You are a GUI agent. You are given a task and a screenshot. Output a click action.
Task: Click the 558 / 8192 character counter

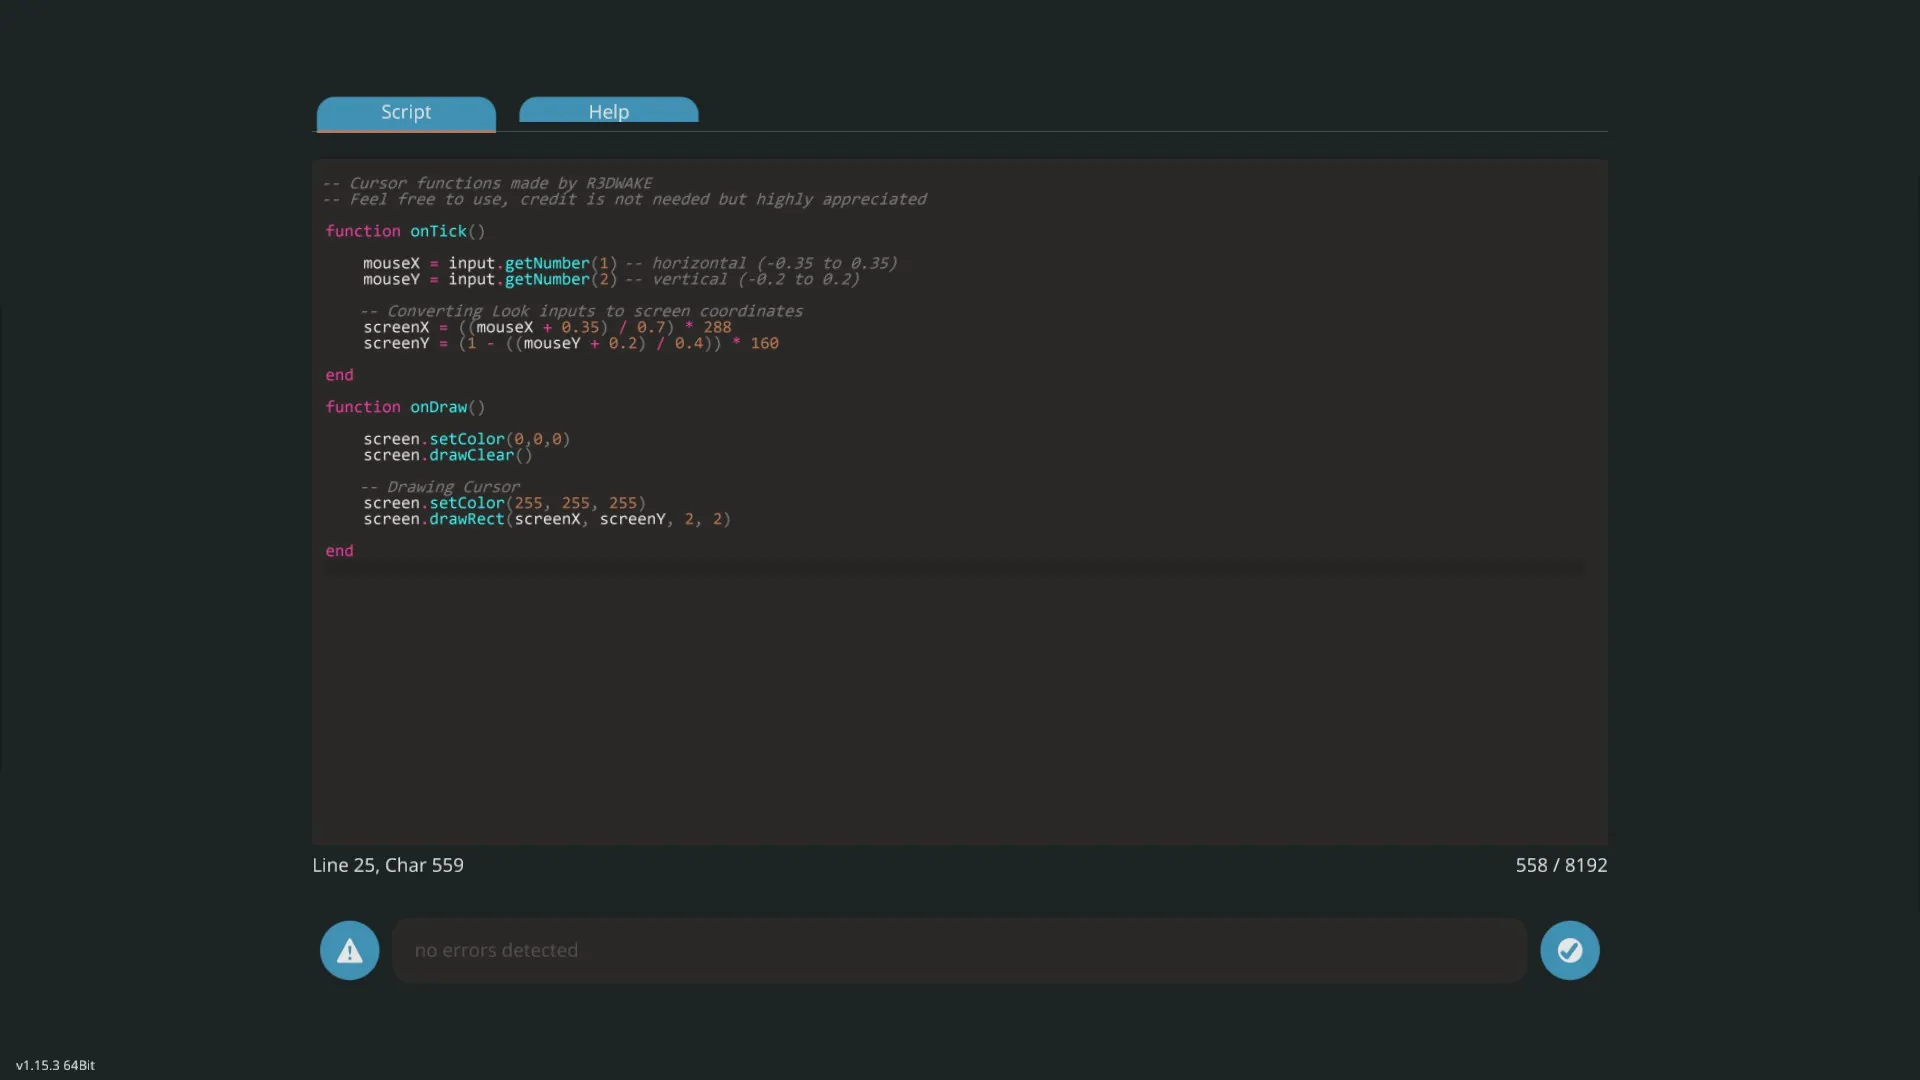pos(1560,865)
